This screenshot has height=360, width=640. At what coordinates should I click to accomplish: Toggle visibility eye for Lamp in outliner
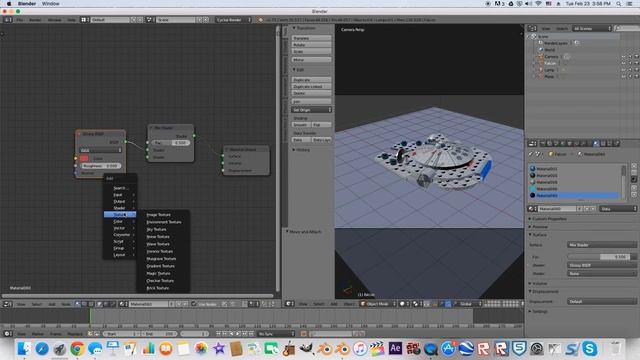coord(623,70)
